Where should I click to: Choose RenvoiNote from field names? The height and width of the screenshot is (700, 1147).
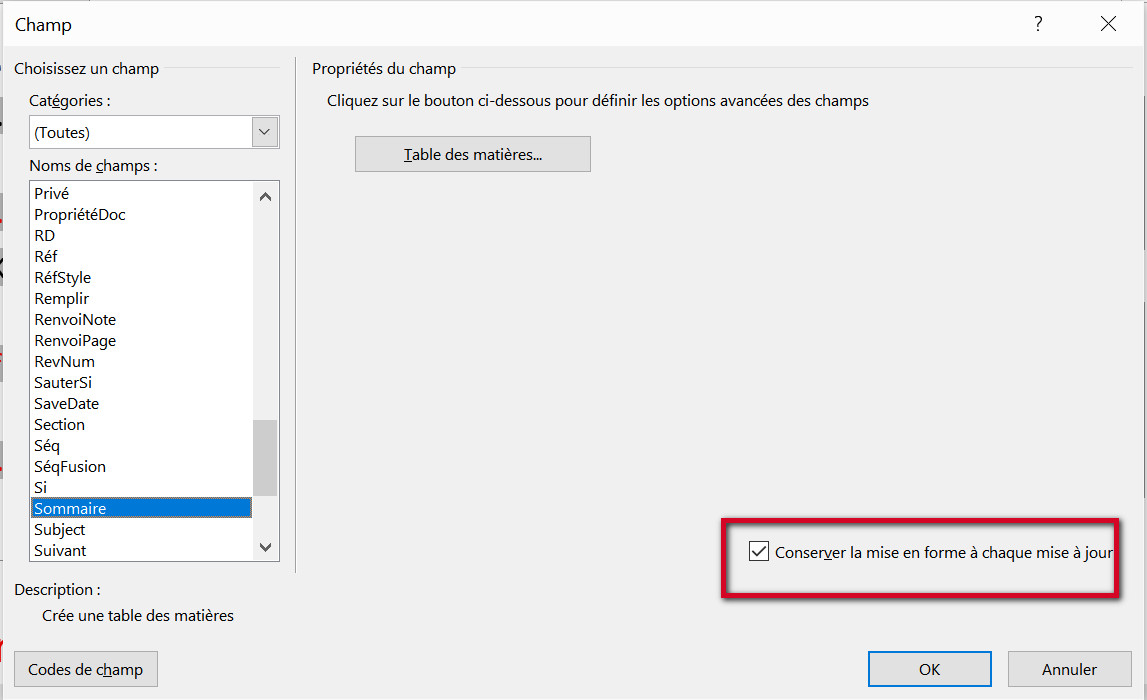pos(75,320)
